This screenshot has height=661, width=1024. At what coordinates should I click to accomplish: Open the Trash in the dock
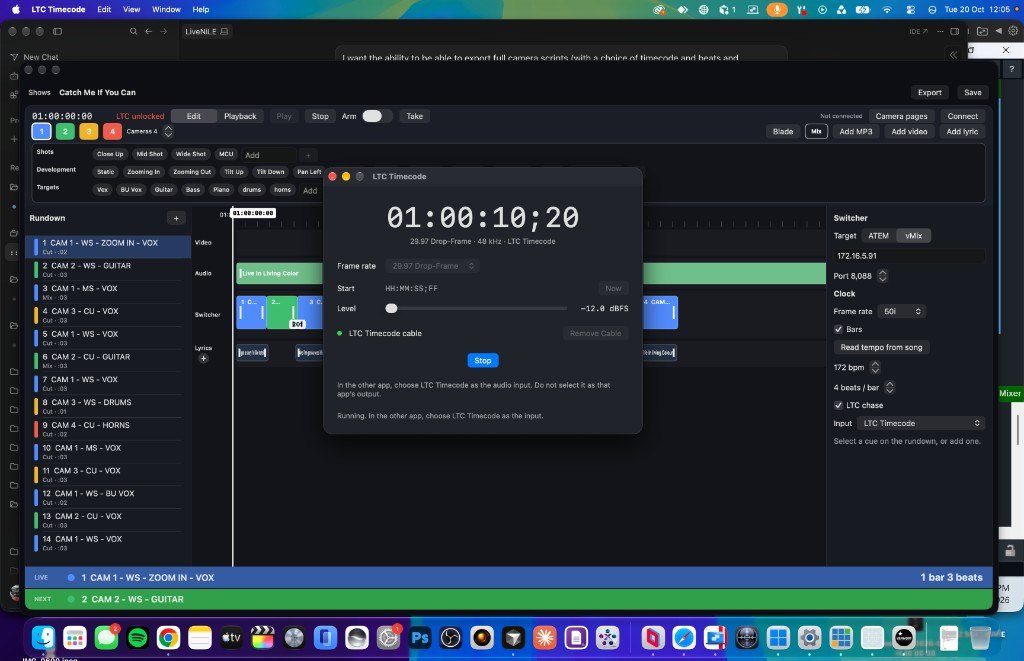tap(980, 637)
